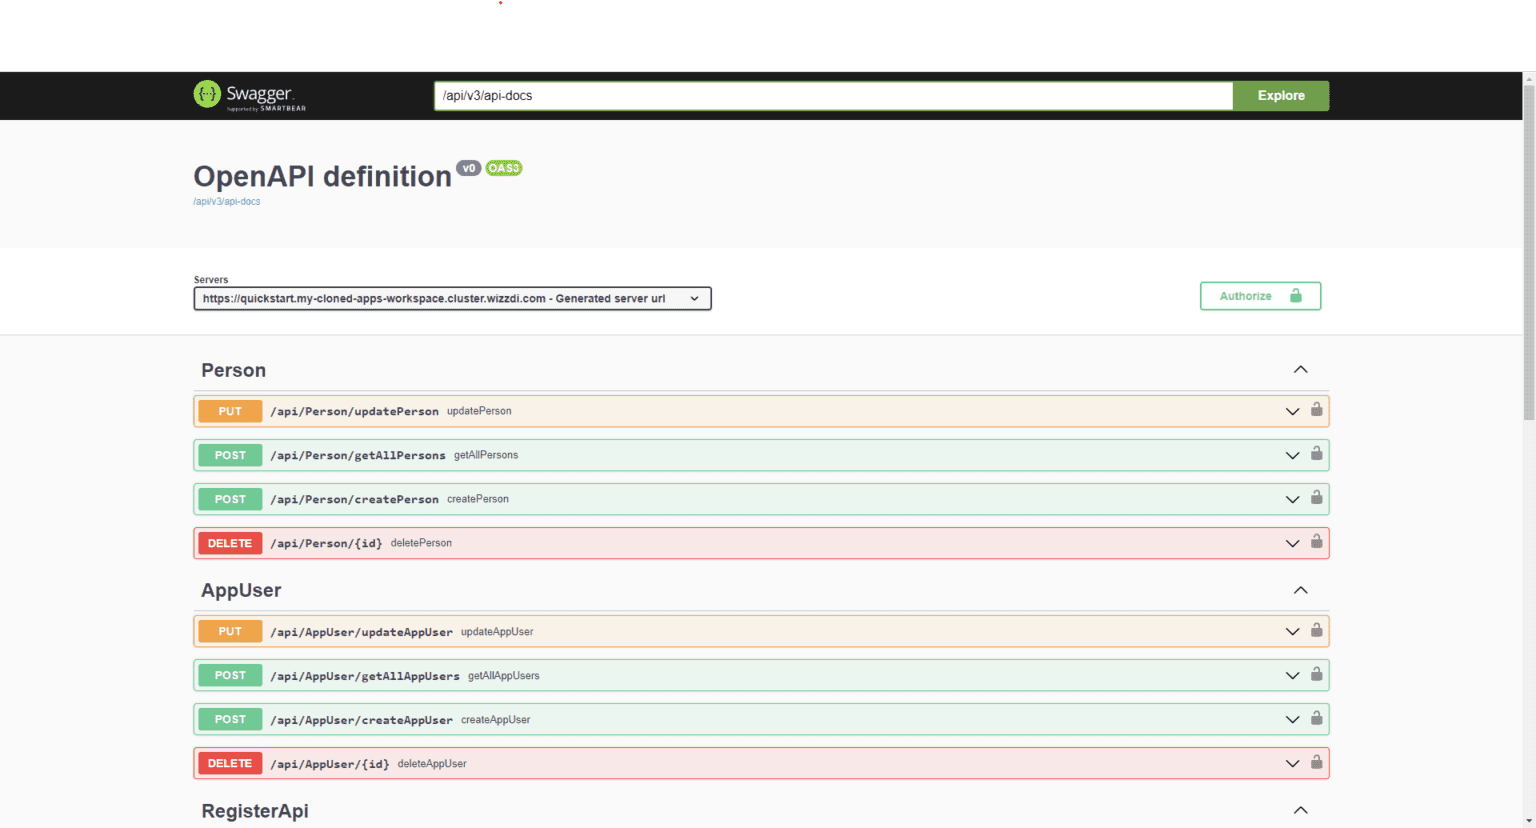This screenshot has height=828, width=1536.
Task: Expand the PUT updatePerson endpoint chevron
Action: coord(1292,411)
